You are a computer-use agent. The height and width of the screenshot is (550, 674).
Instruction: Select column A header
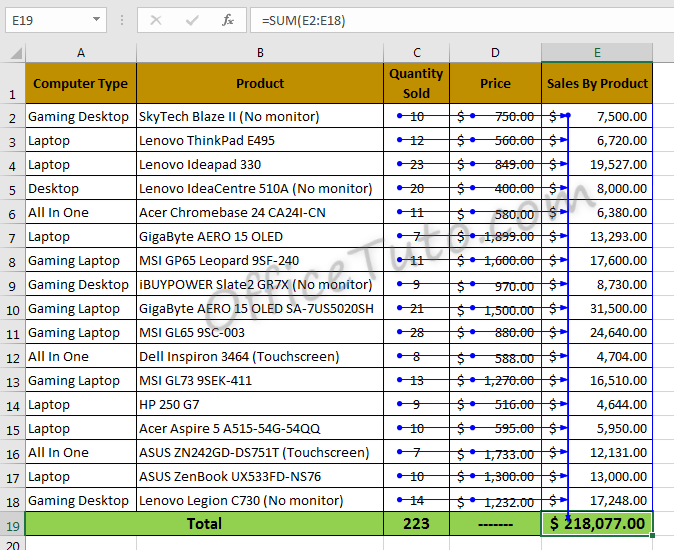(x=81, y=53)
